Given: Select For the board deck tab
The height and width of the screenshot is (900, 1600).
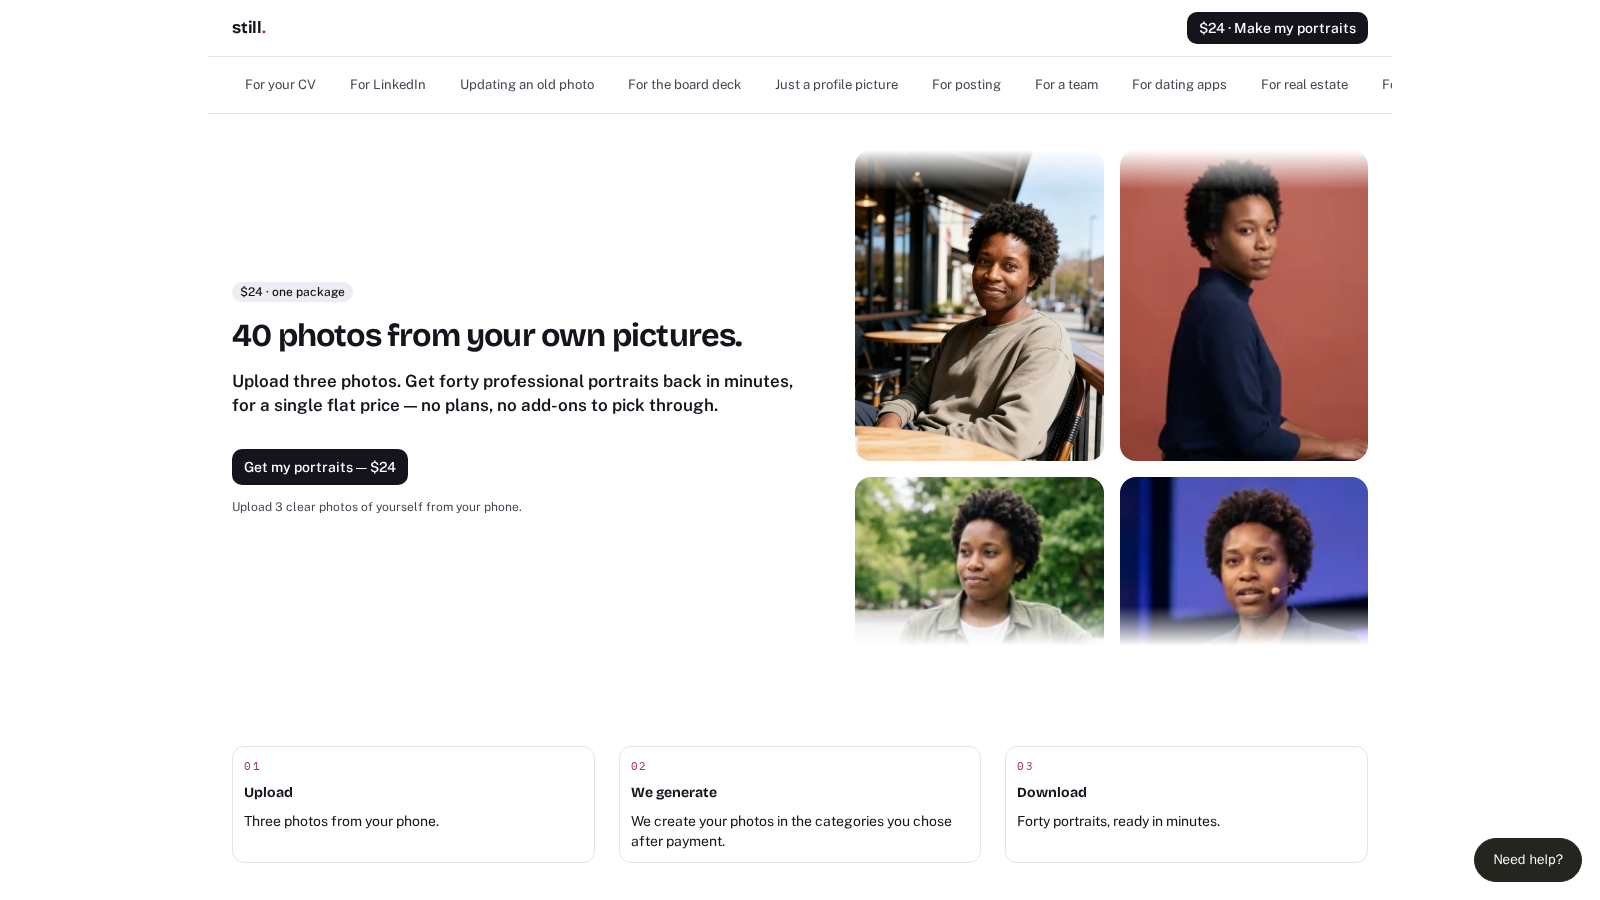Looking at the screenshot, I should pos(684,85).
